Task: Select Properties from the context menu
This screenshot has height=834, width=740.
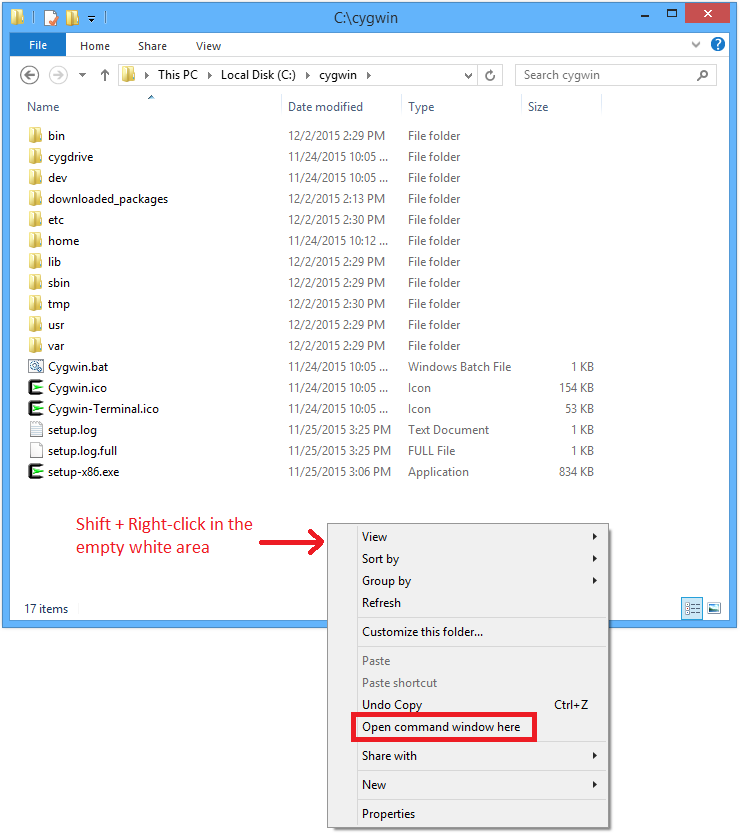Action: 388,814
